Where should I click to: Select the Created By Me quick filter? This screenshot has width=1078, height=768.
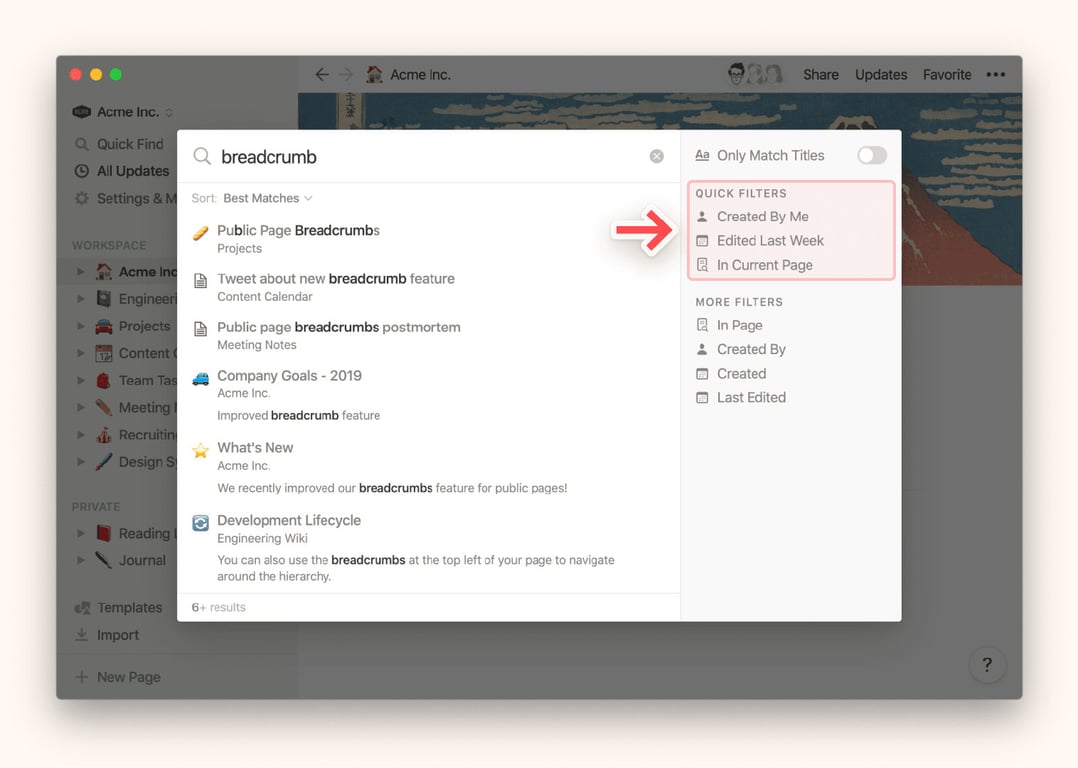pos(762,216)
